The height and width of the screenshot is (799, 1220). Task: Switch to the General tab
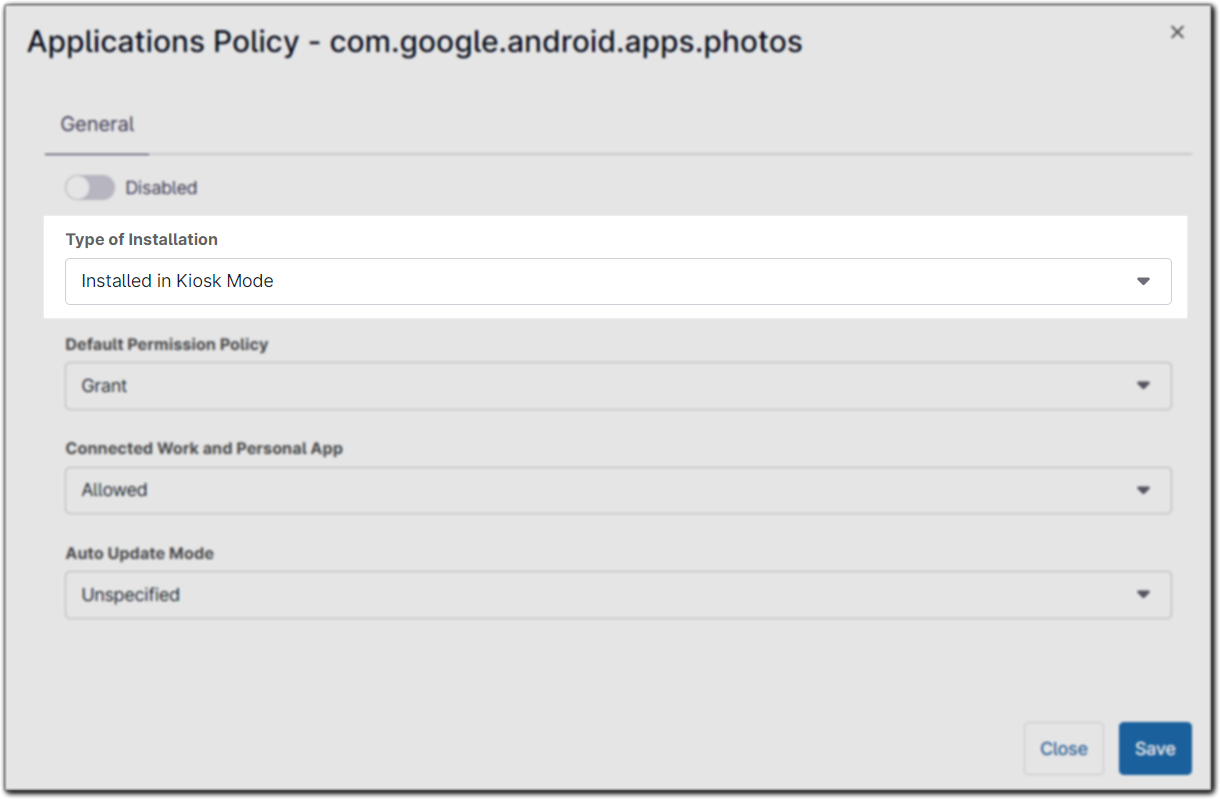tap(97, 125)
